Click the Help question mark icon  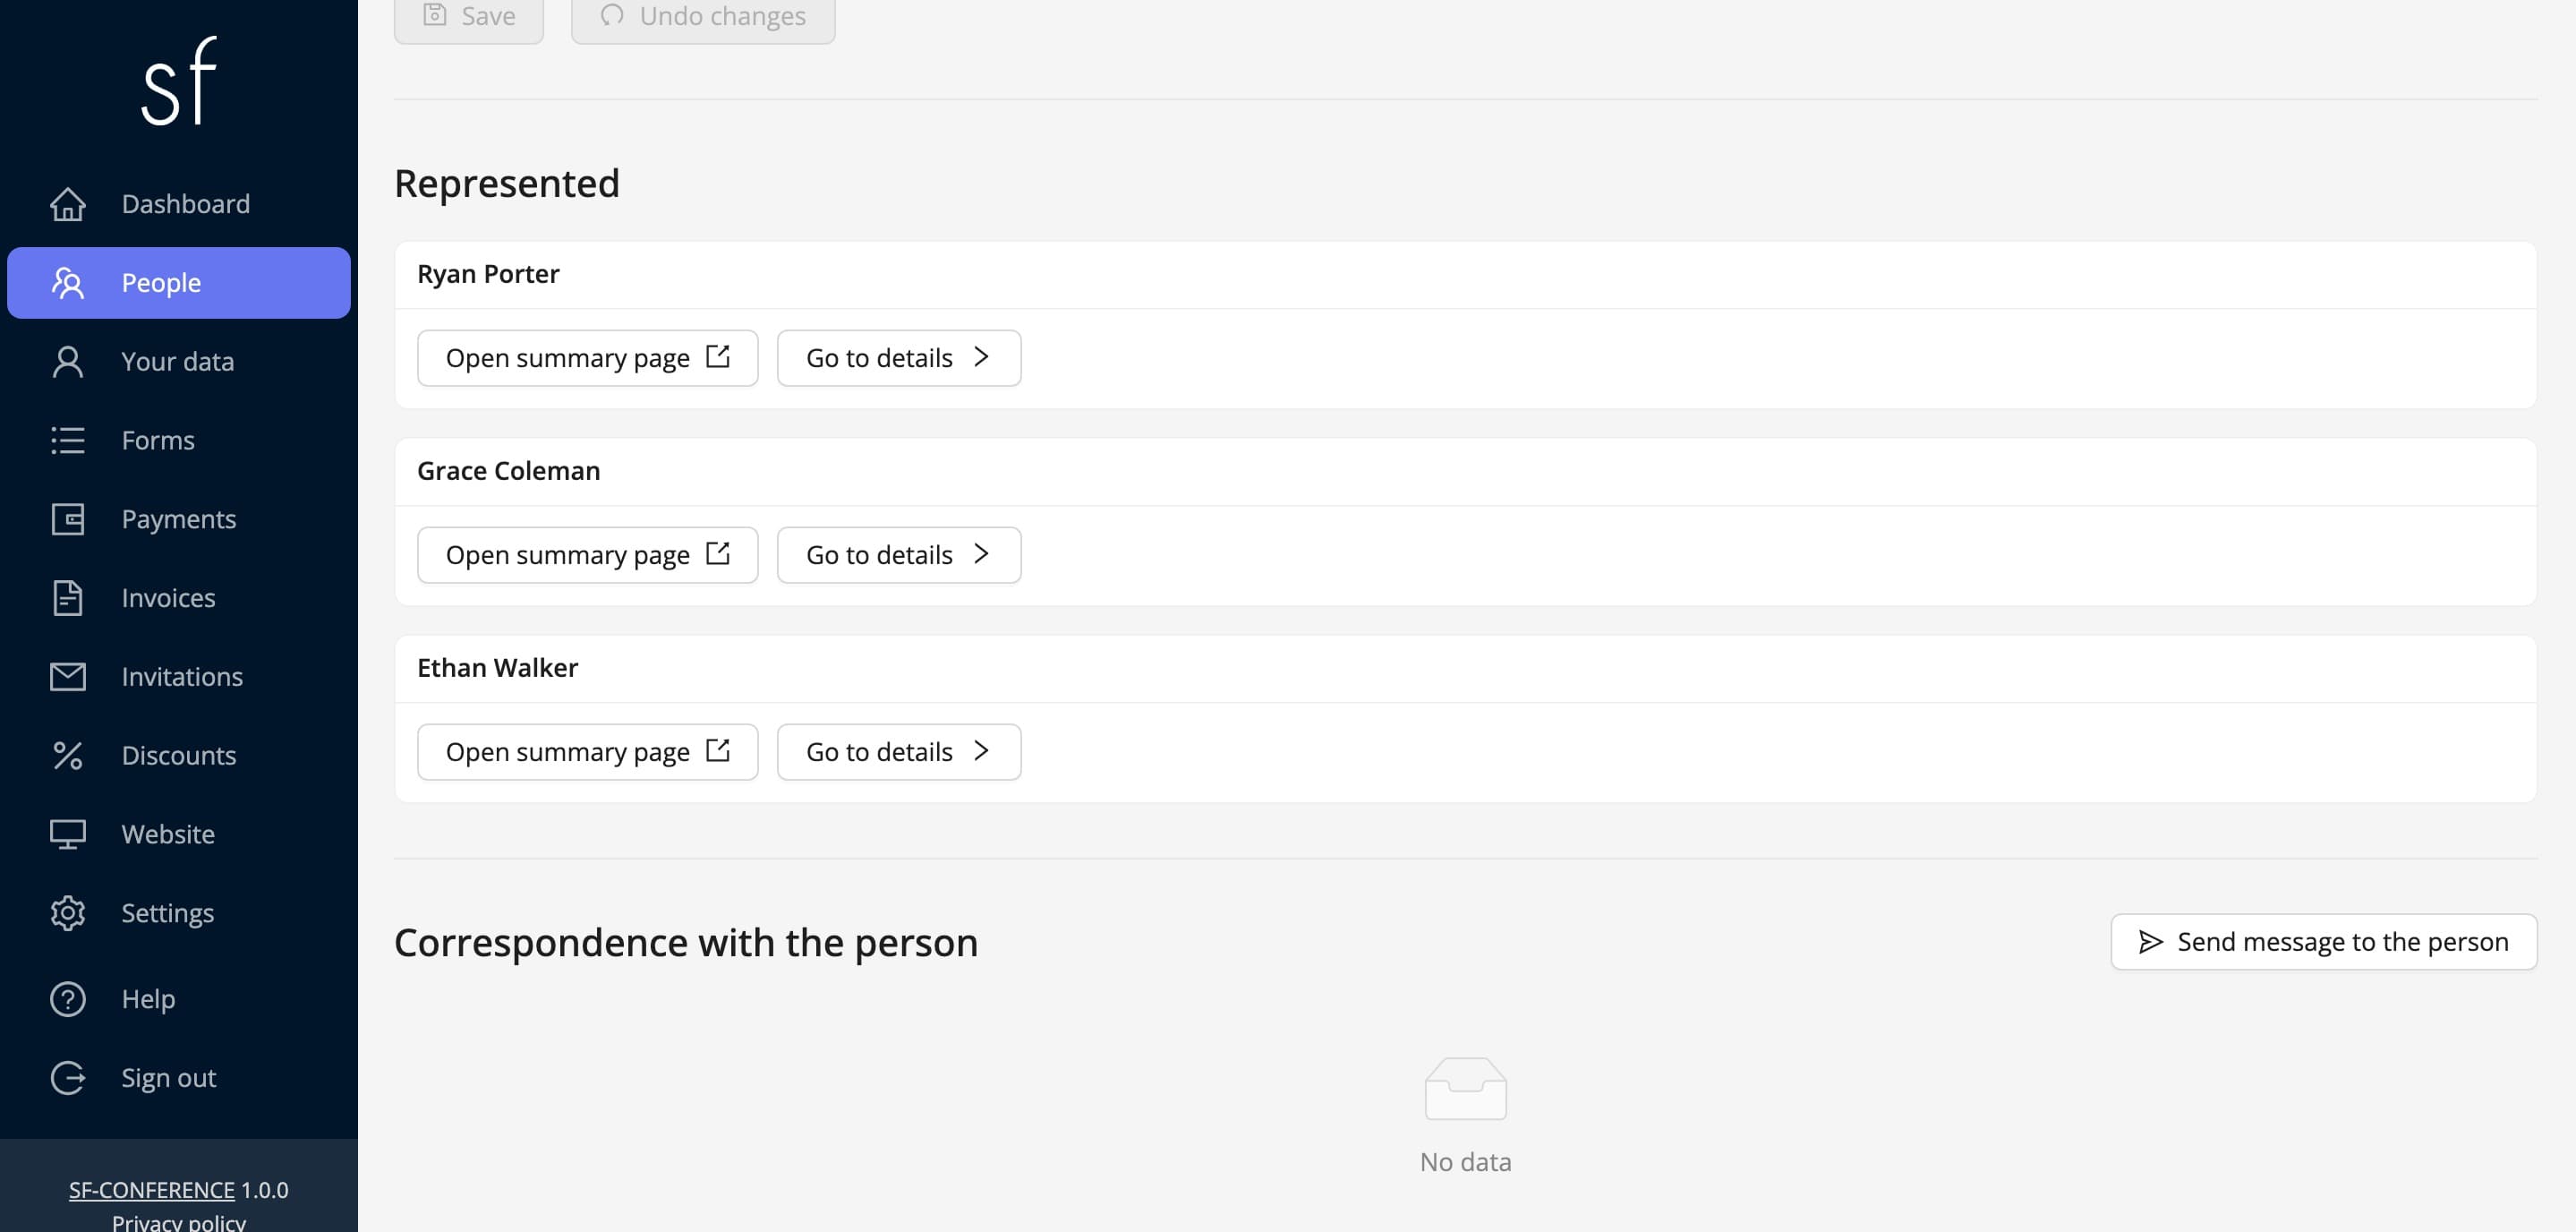[x=68, y=1000]
